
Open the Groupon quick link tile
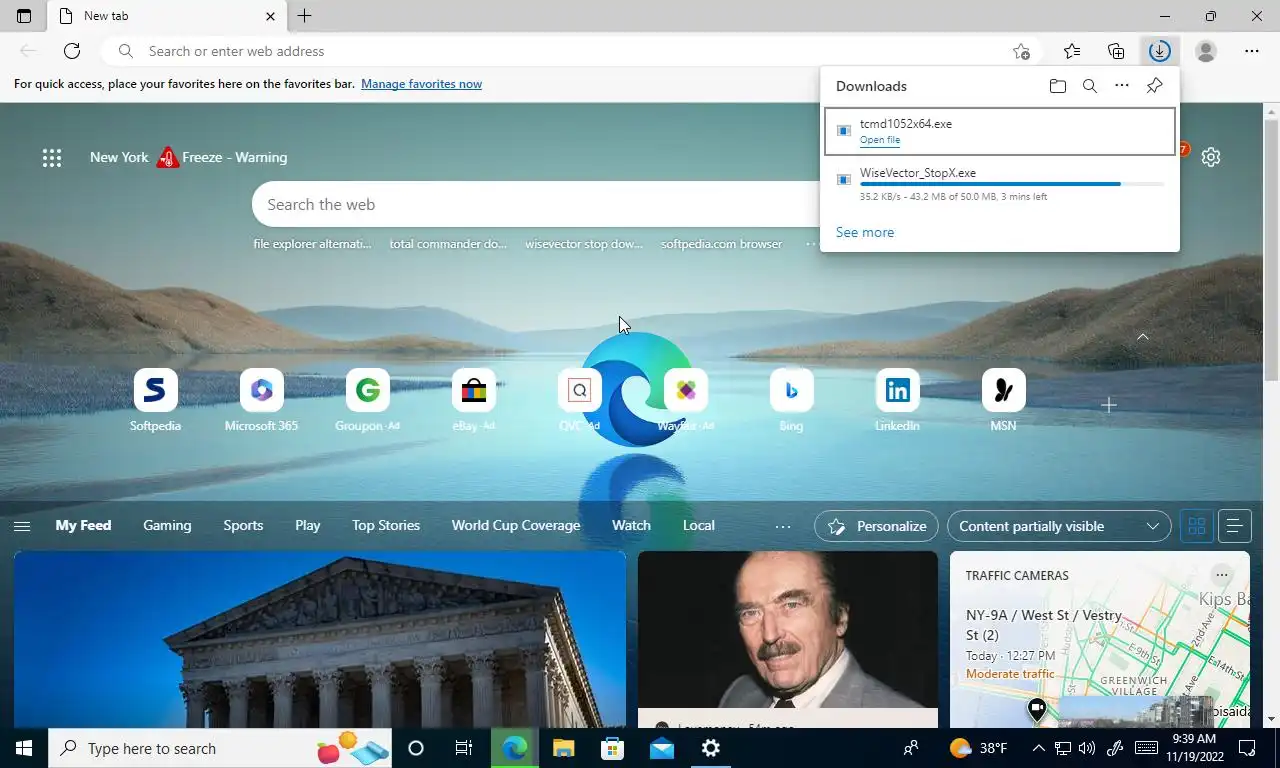[367, 400]
